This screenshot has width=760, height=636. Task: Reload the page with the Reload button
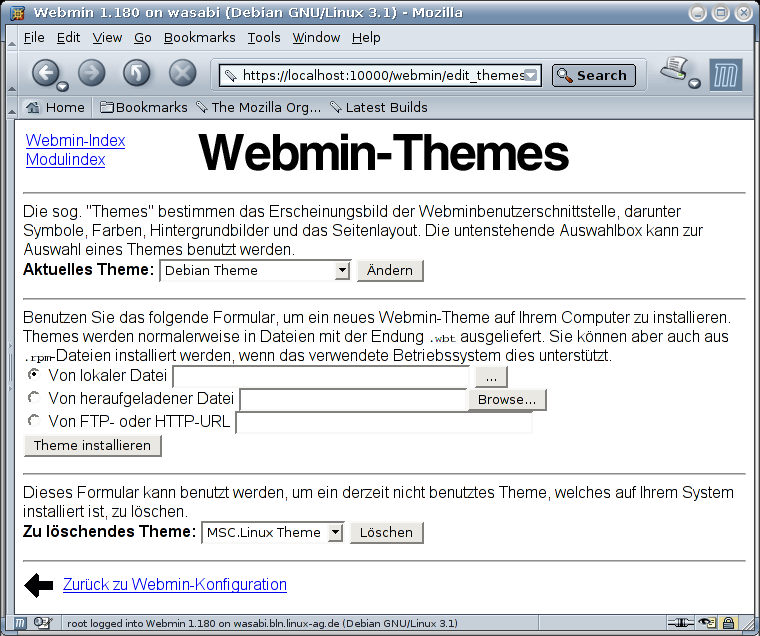137,73
